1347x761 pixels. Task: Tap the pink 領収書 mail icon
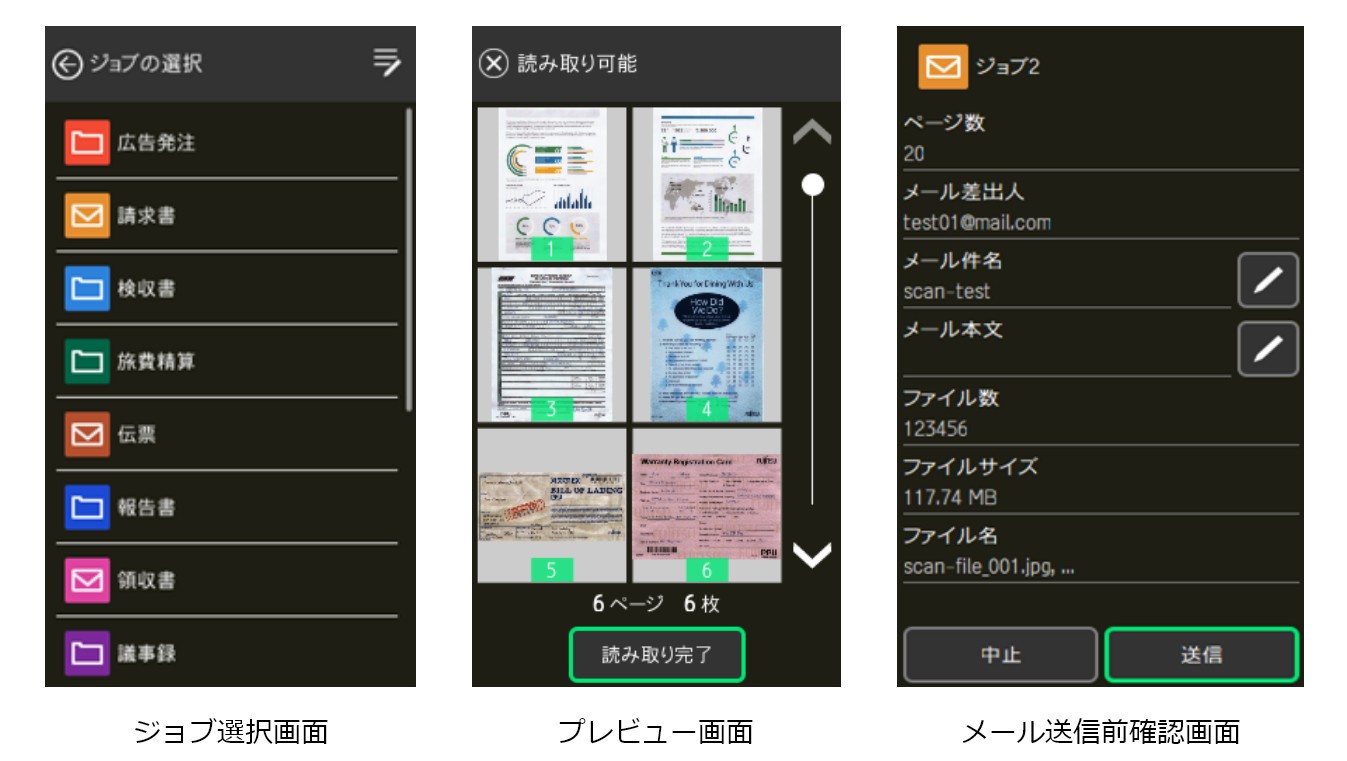pyautogui.click(x=87, y=581)
